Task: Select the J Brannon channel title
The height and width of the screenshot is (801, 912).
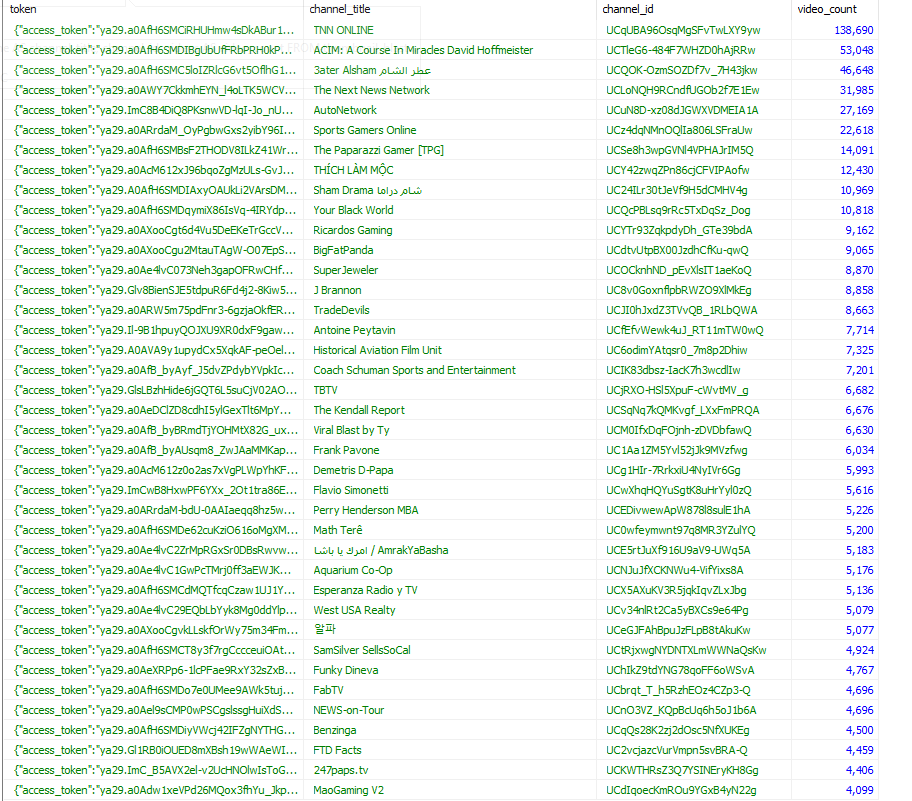Action: point(337,290)
